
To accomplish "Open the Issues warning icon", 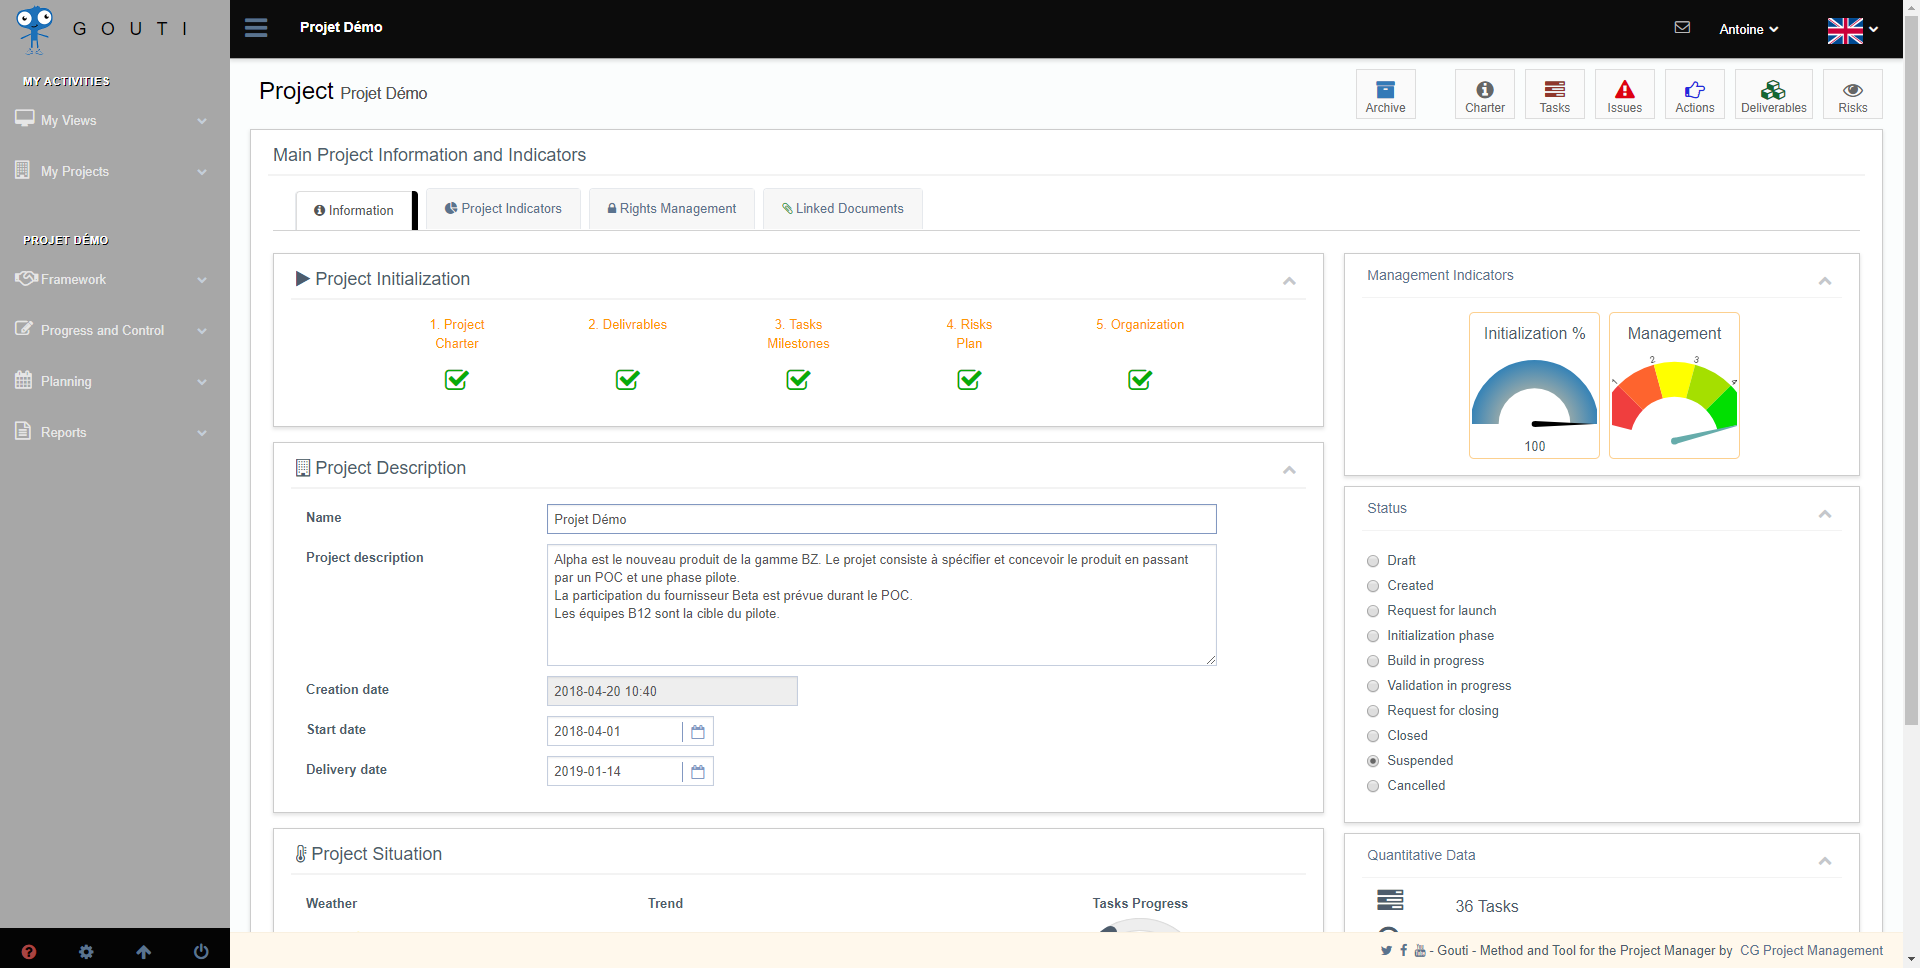I will point(1624,94).
